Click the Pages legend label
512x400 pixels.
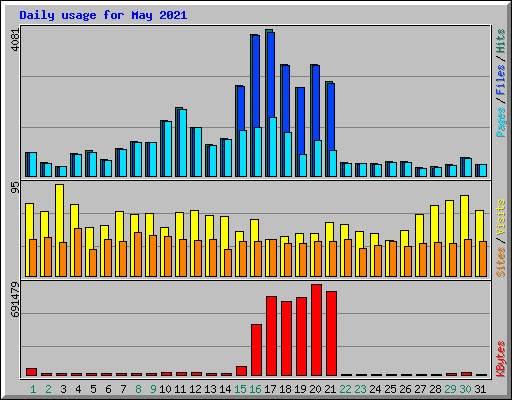point(501,122)
